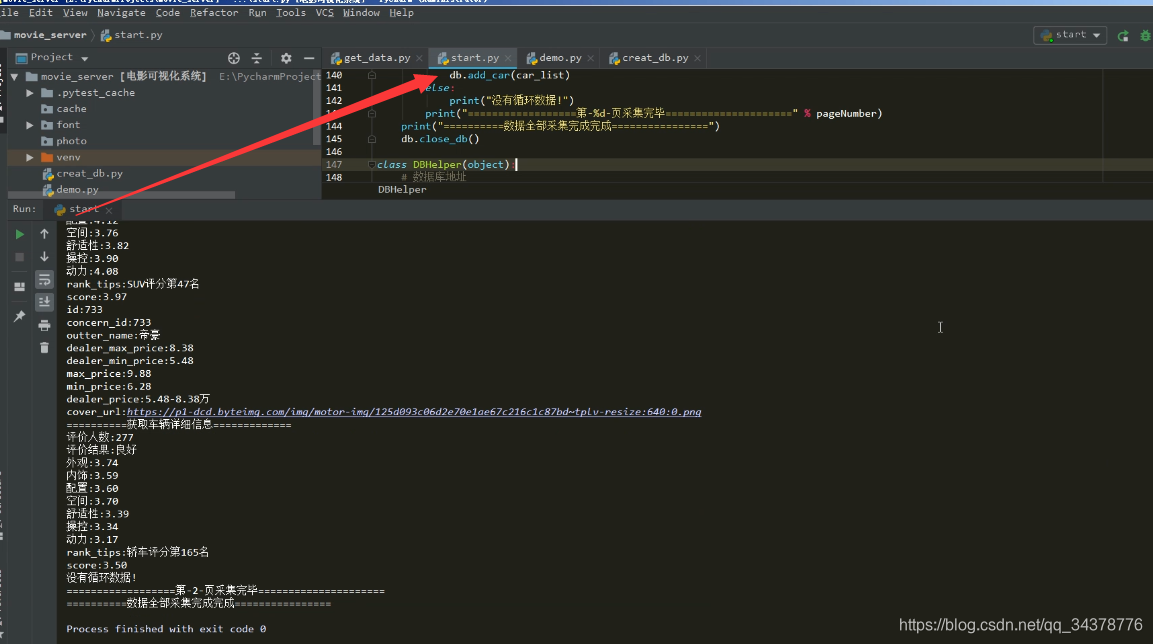1153x644 pixels.
Task: Open the Help menu
Action: pos(401,12)
